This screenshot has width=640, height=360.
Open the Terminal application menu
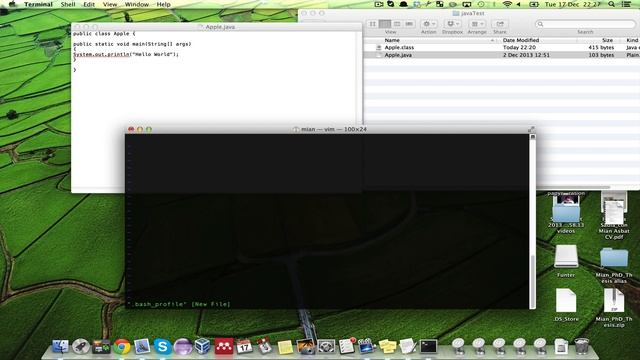pyautogui.click(x=38, y=4)
